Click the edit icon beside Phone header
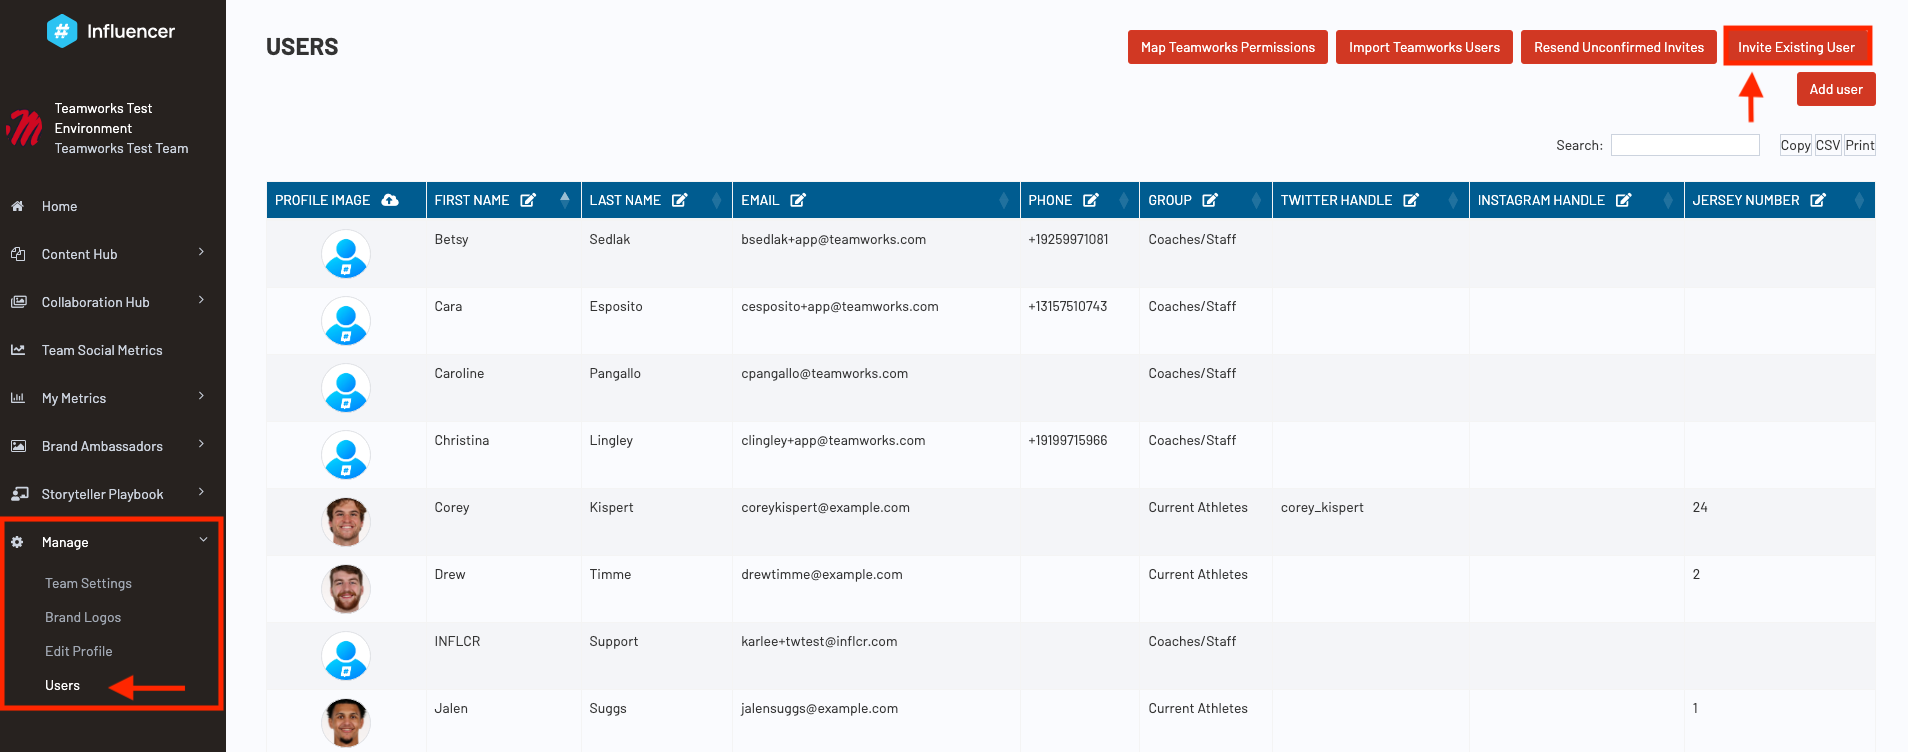1908x752 pixels. coord(1091,200)
